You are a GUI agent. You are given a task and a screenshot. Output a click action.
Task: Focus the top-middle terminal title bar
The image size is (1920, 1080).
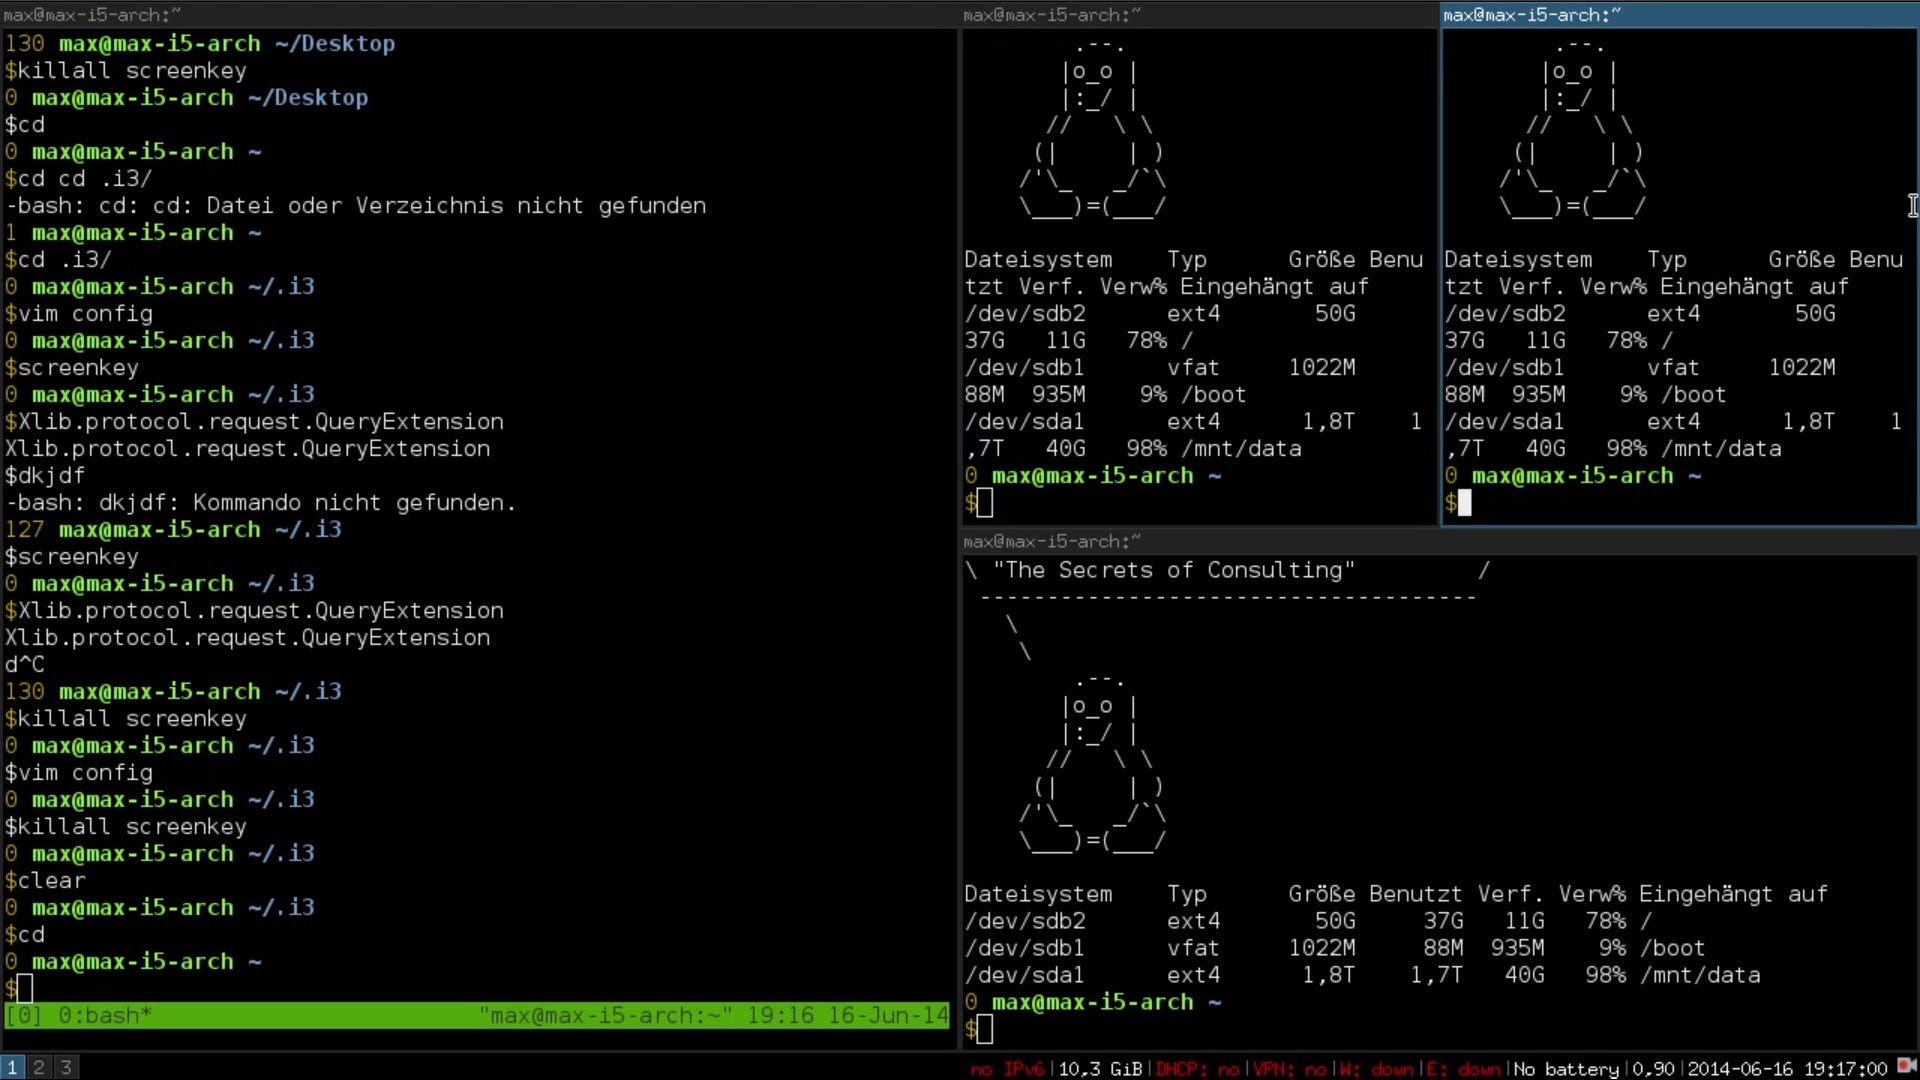1198,14
